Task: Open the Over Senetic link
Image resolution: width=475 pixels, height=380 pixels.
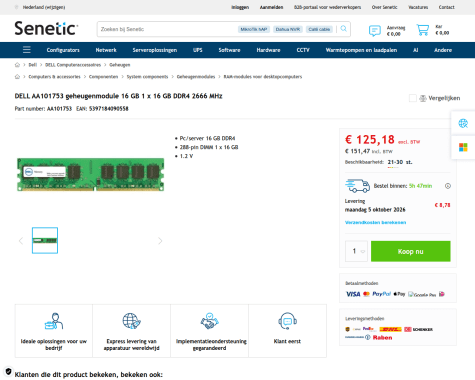Action: click(385, 7)
